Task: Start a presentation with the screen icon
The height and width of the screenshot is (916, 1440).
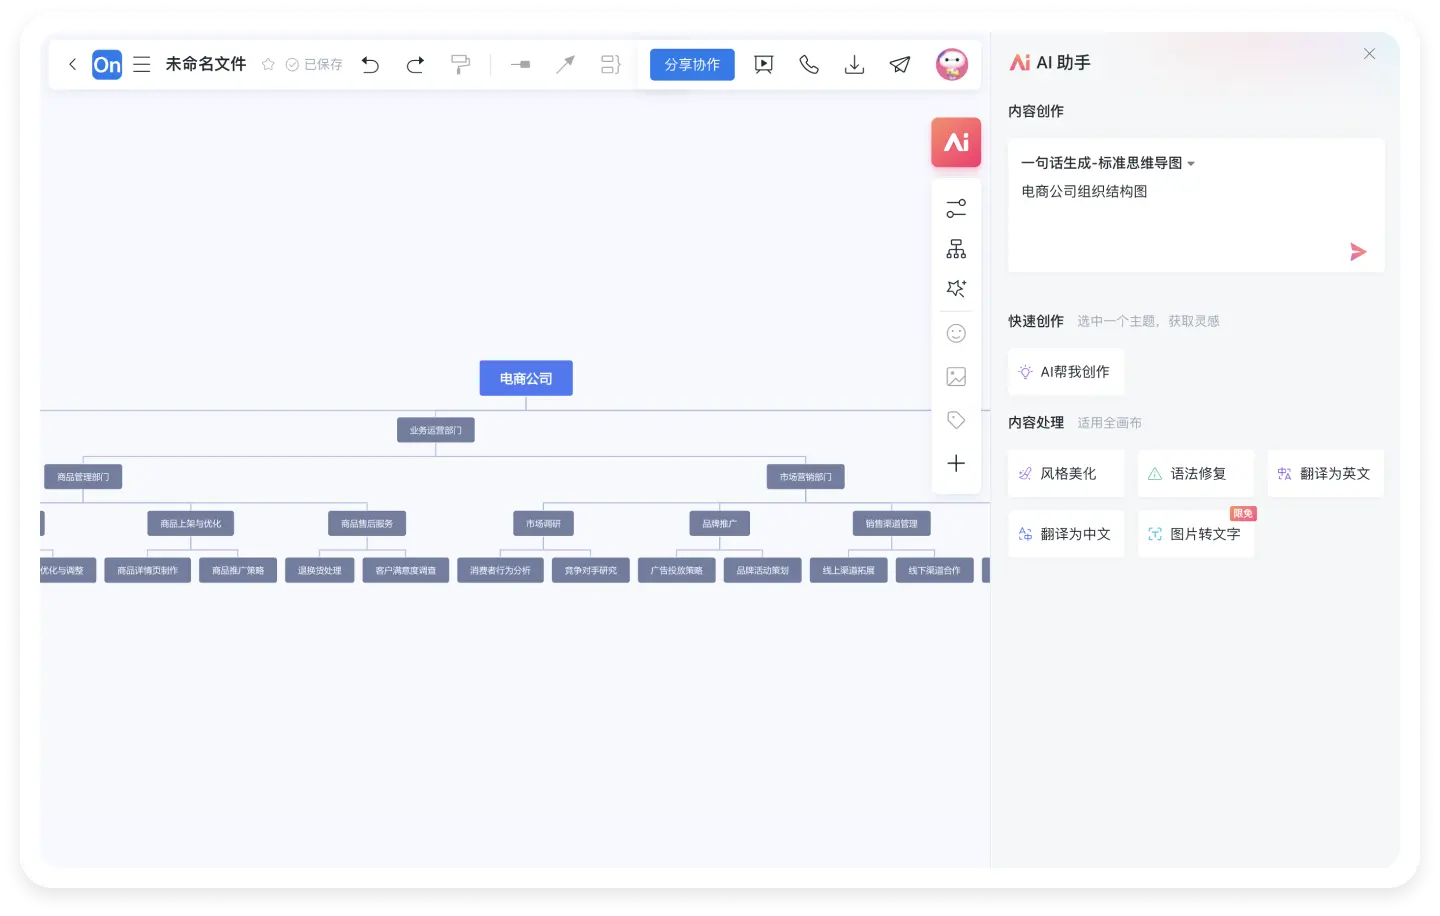Action: (763, 64)
